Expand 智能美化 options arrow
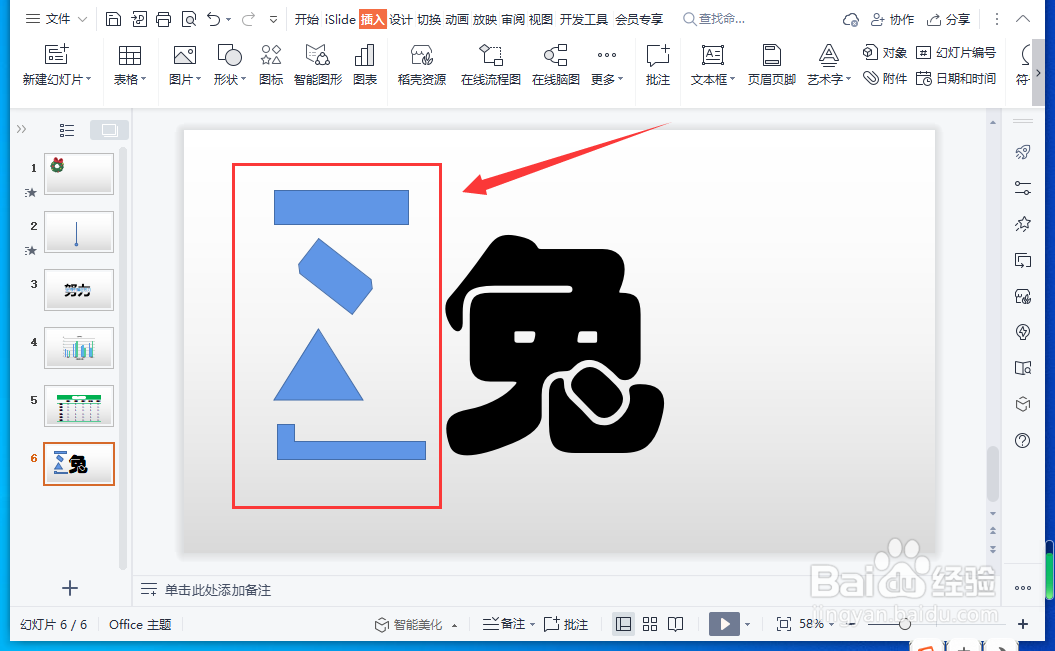This screenshot has height=651, width=1055. tap(455, 625)
